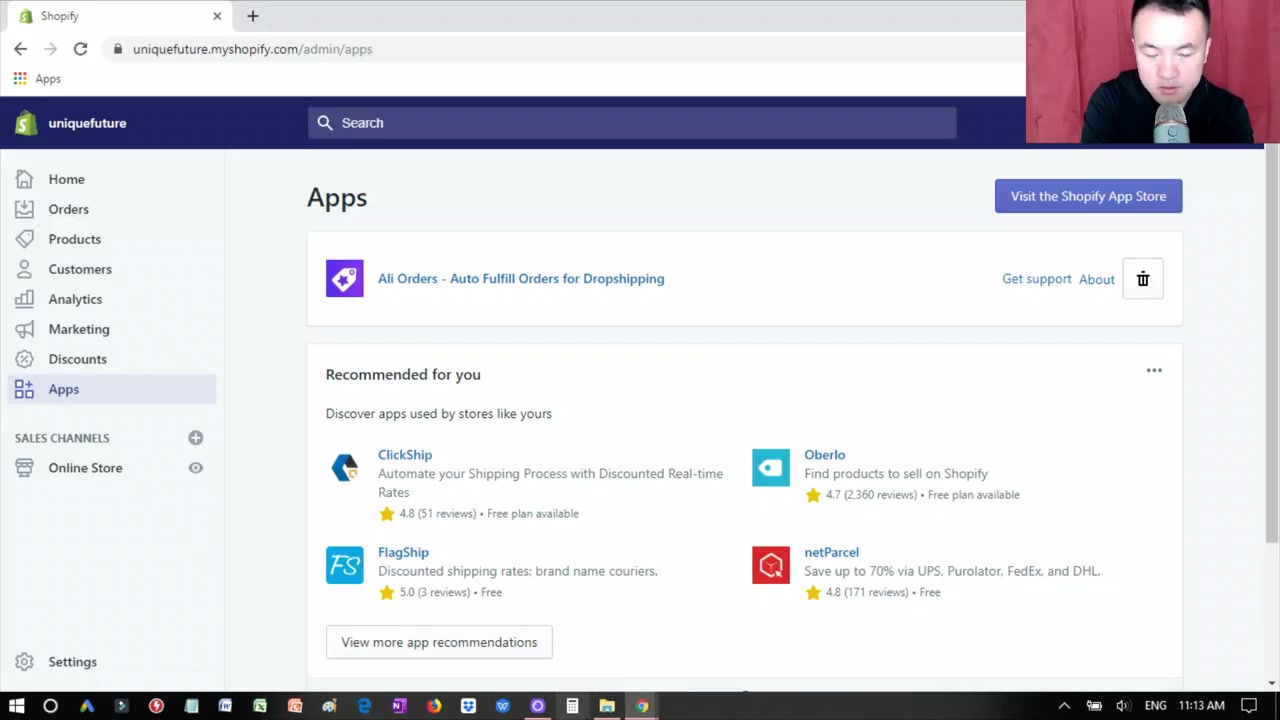Open Home from the sidebar
Viewport: 1280px width, 720px height.
[x=66, y=179]
